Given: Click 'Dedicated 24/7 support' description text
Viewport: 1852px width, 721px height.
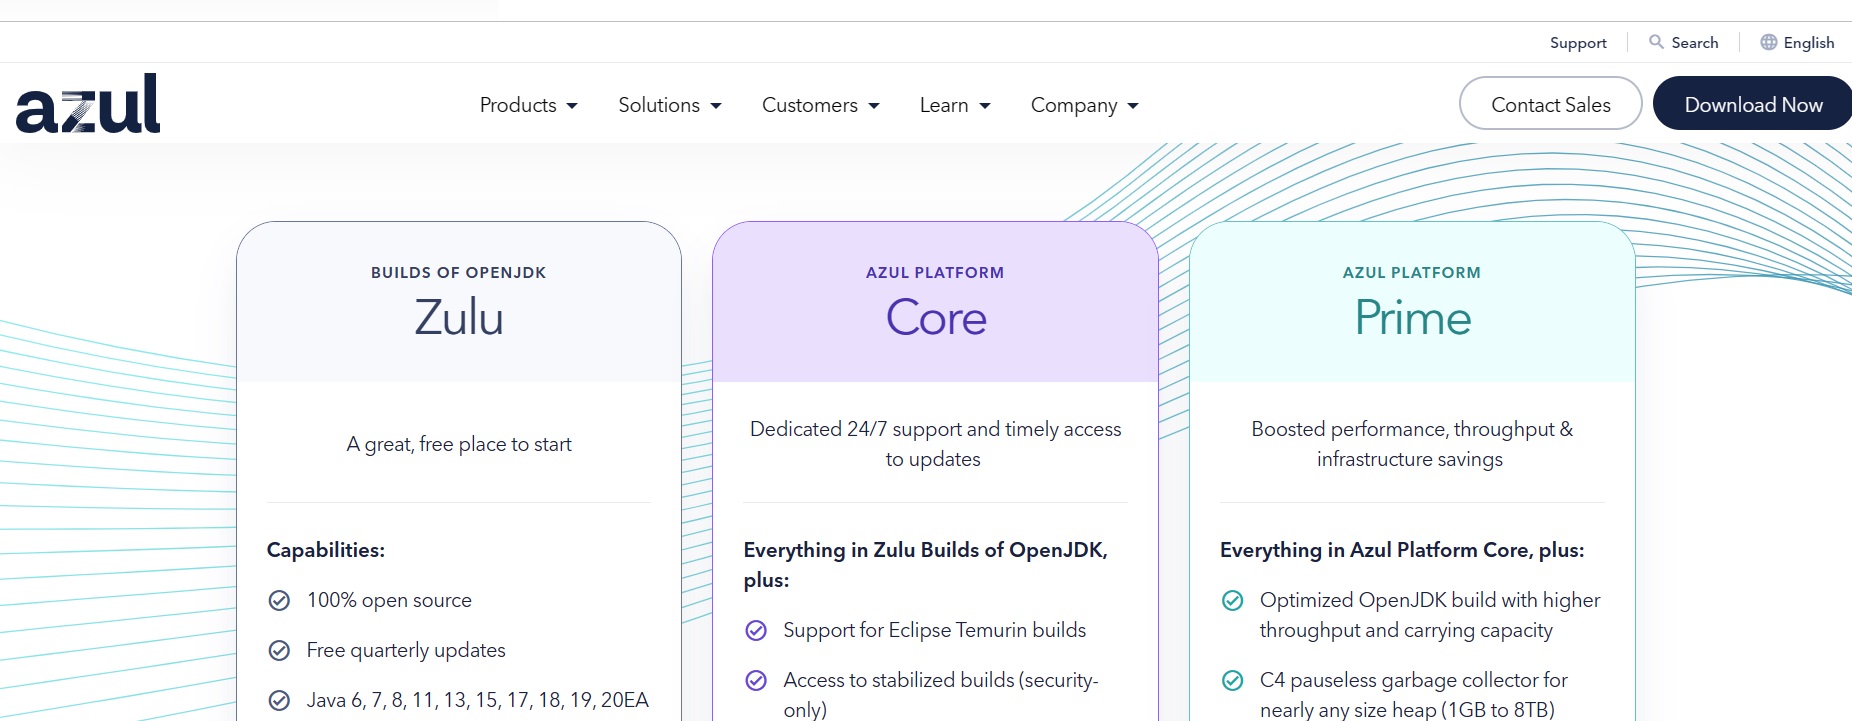Looking at the screenshot, I should tap(935, 444).
